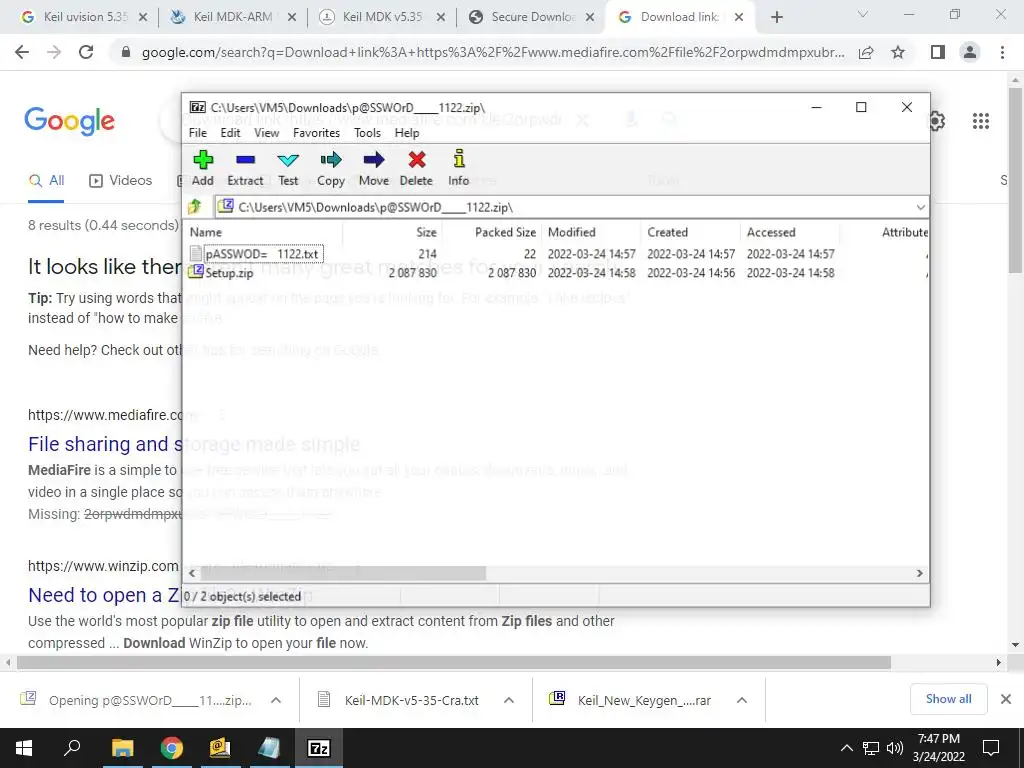The width and height of the screenshot is (1024, 768).
Task: Open the File menu in 7-Zip
Action: pos(198,133)
